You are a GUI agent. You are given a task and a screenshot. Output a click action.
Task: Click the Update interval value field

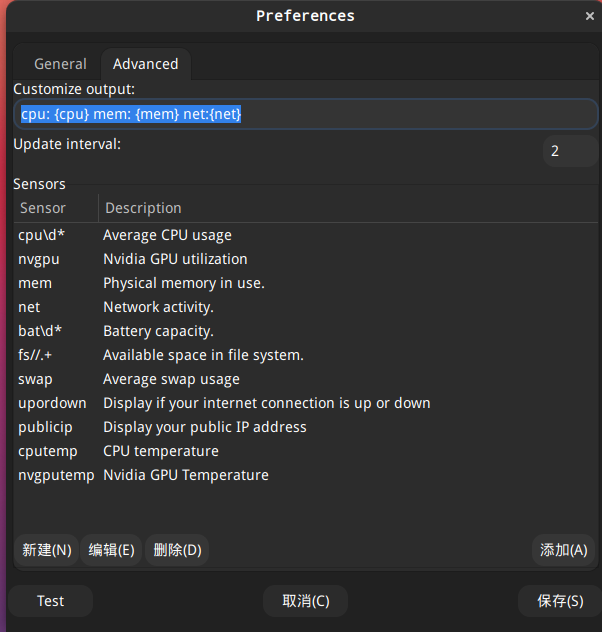[570, 151]
